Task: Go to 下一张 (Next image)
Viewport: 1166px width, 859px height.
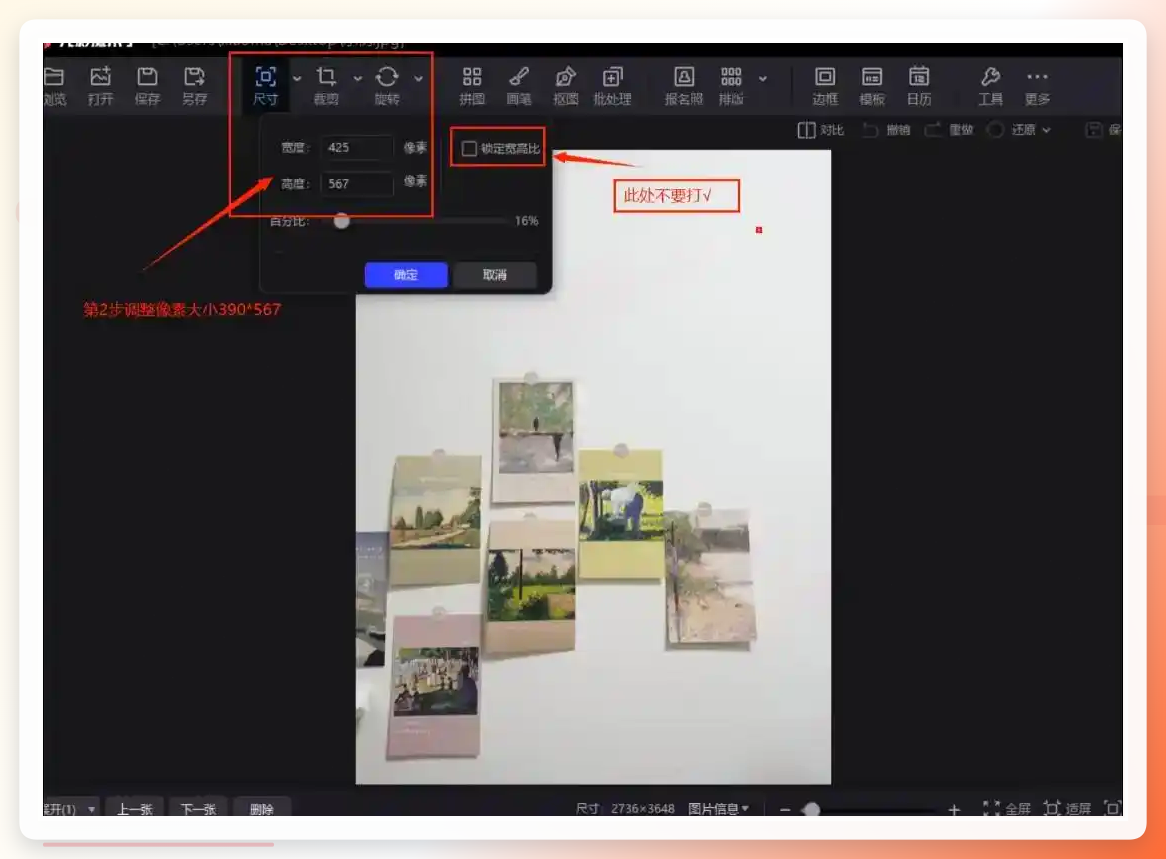Action: pos(198,808)
